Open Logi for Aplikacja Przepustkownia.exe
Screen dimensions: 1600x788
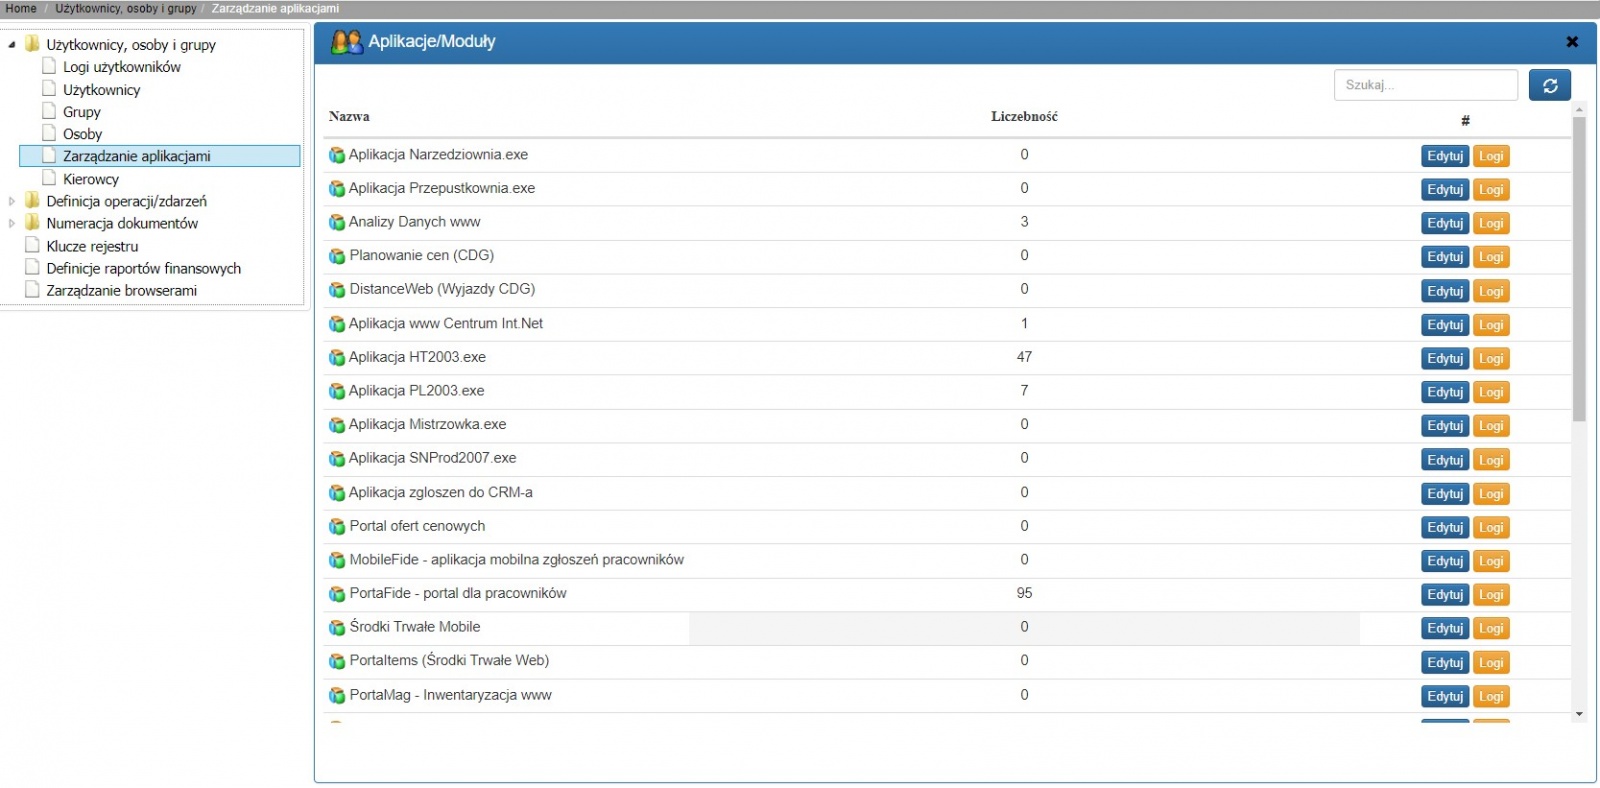(x=1491, y=190)
